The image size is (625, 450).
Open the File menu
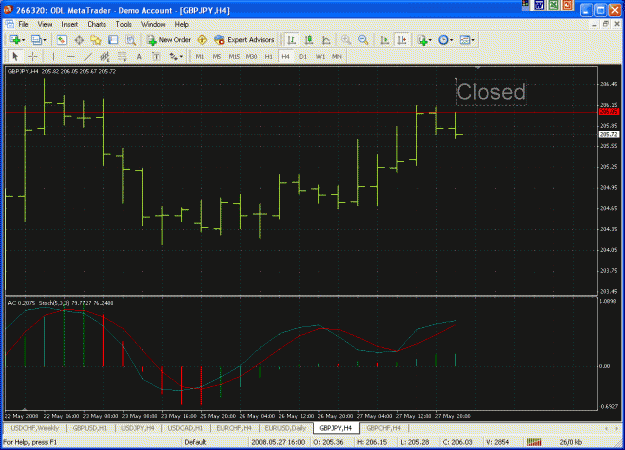click(23, 25)
